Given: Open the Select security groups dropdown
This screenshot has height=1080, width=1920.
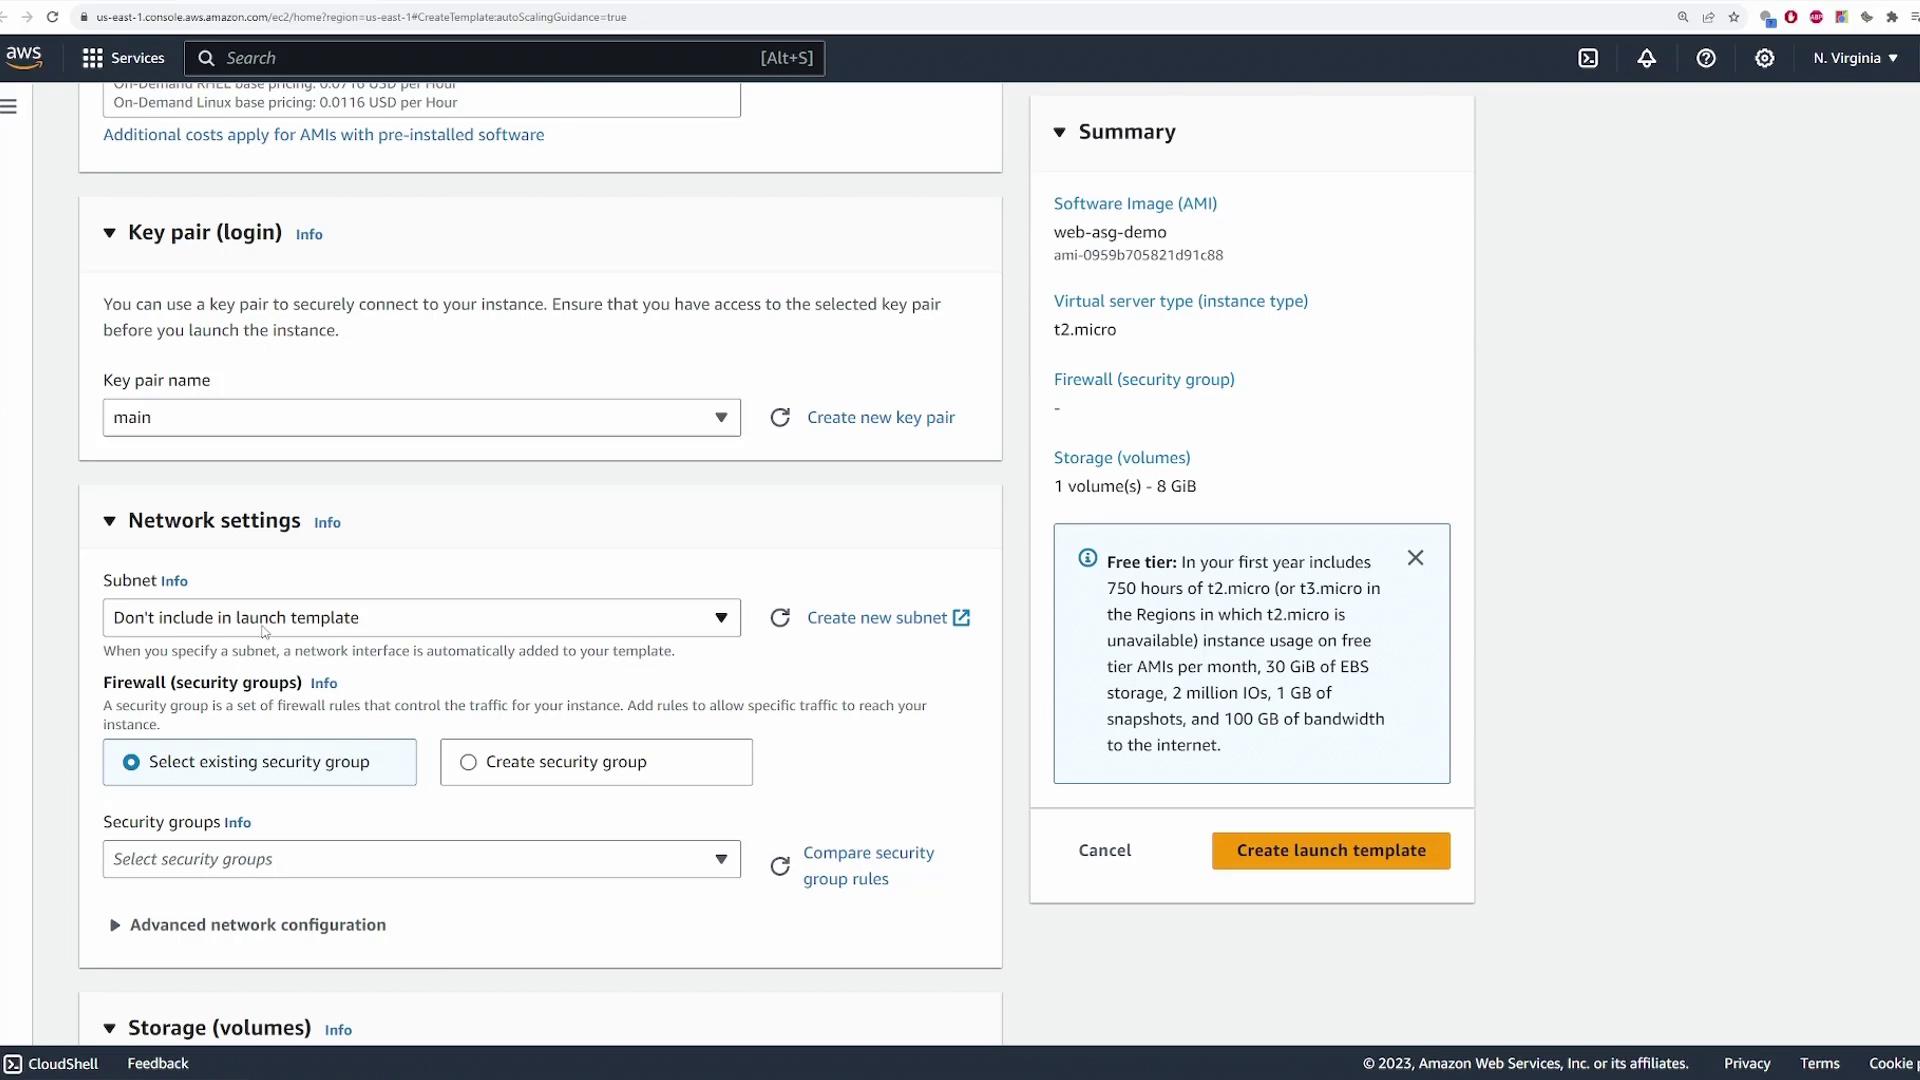Looking at the screenshot, I should (421, 859).
